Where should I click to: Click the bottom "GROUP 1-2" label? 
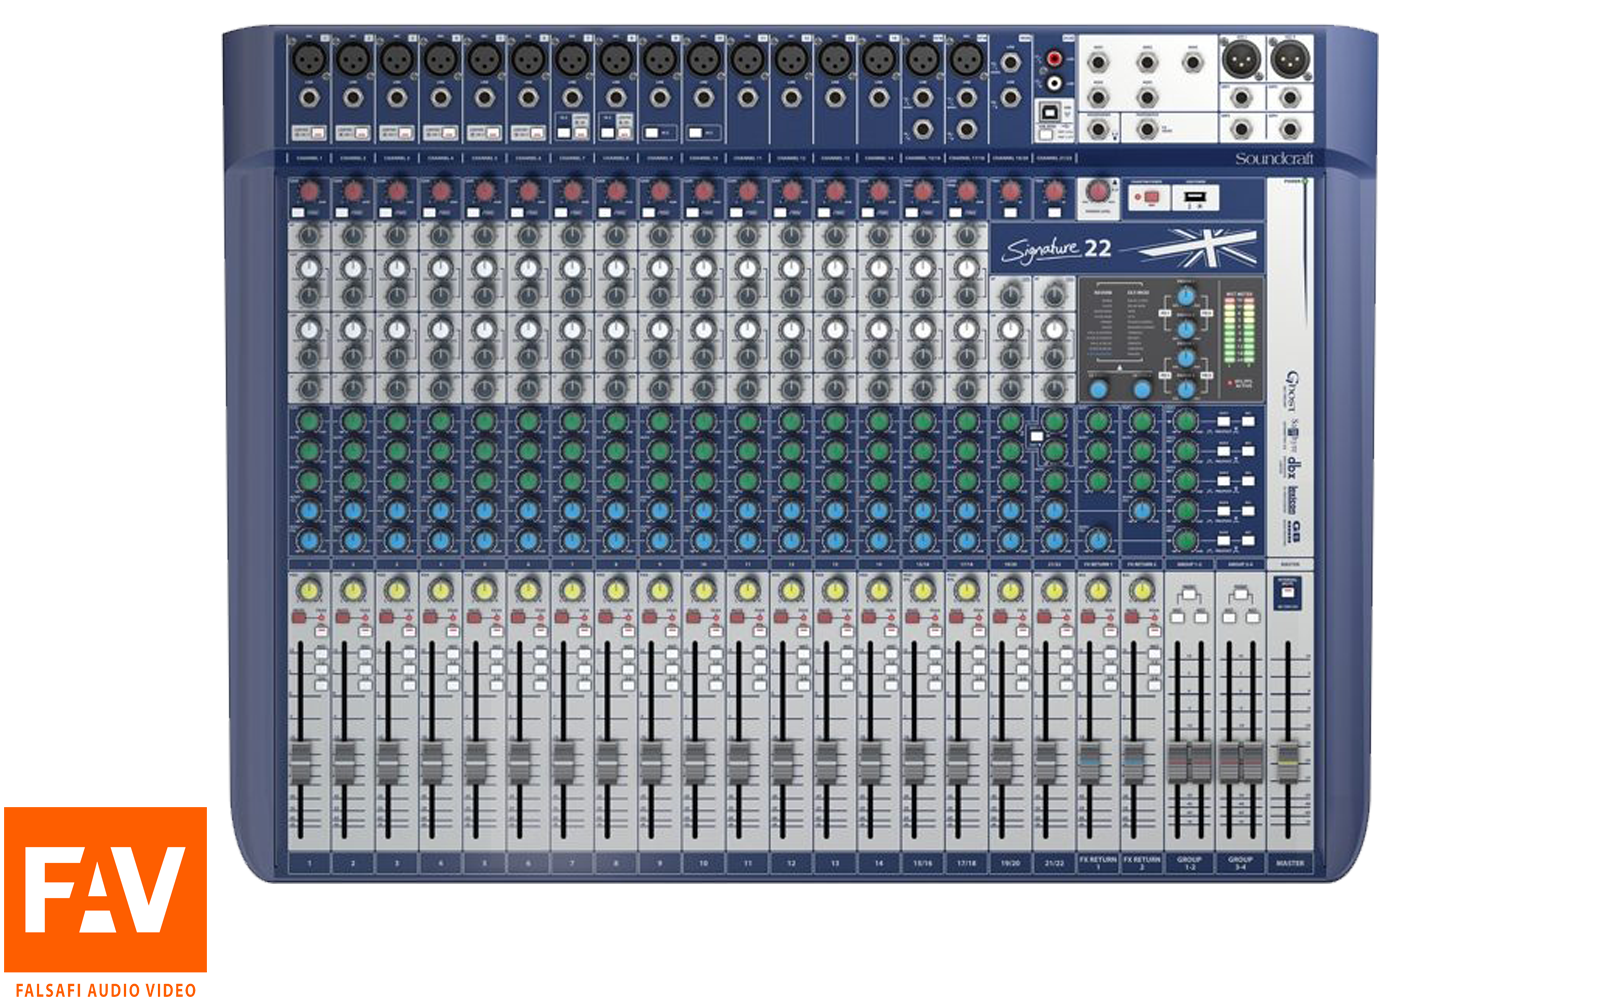1190,862
